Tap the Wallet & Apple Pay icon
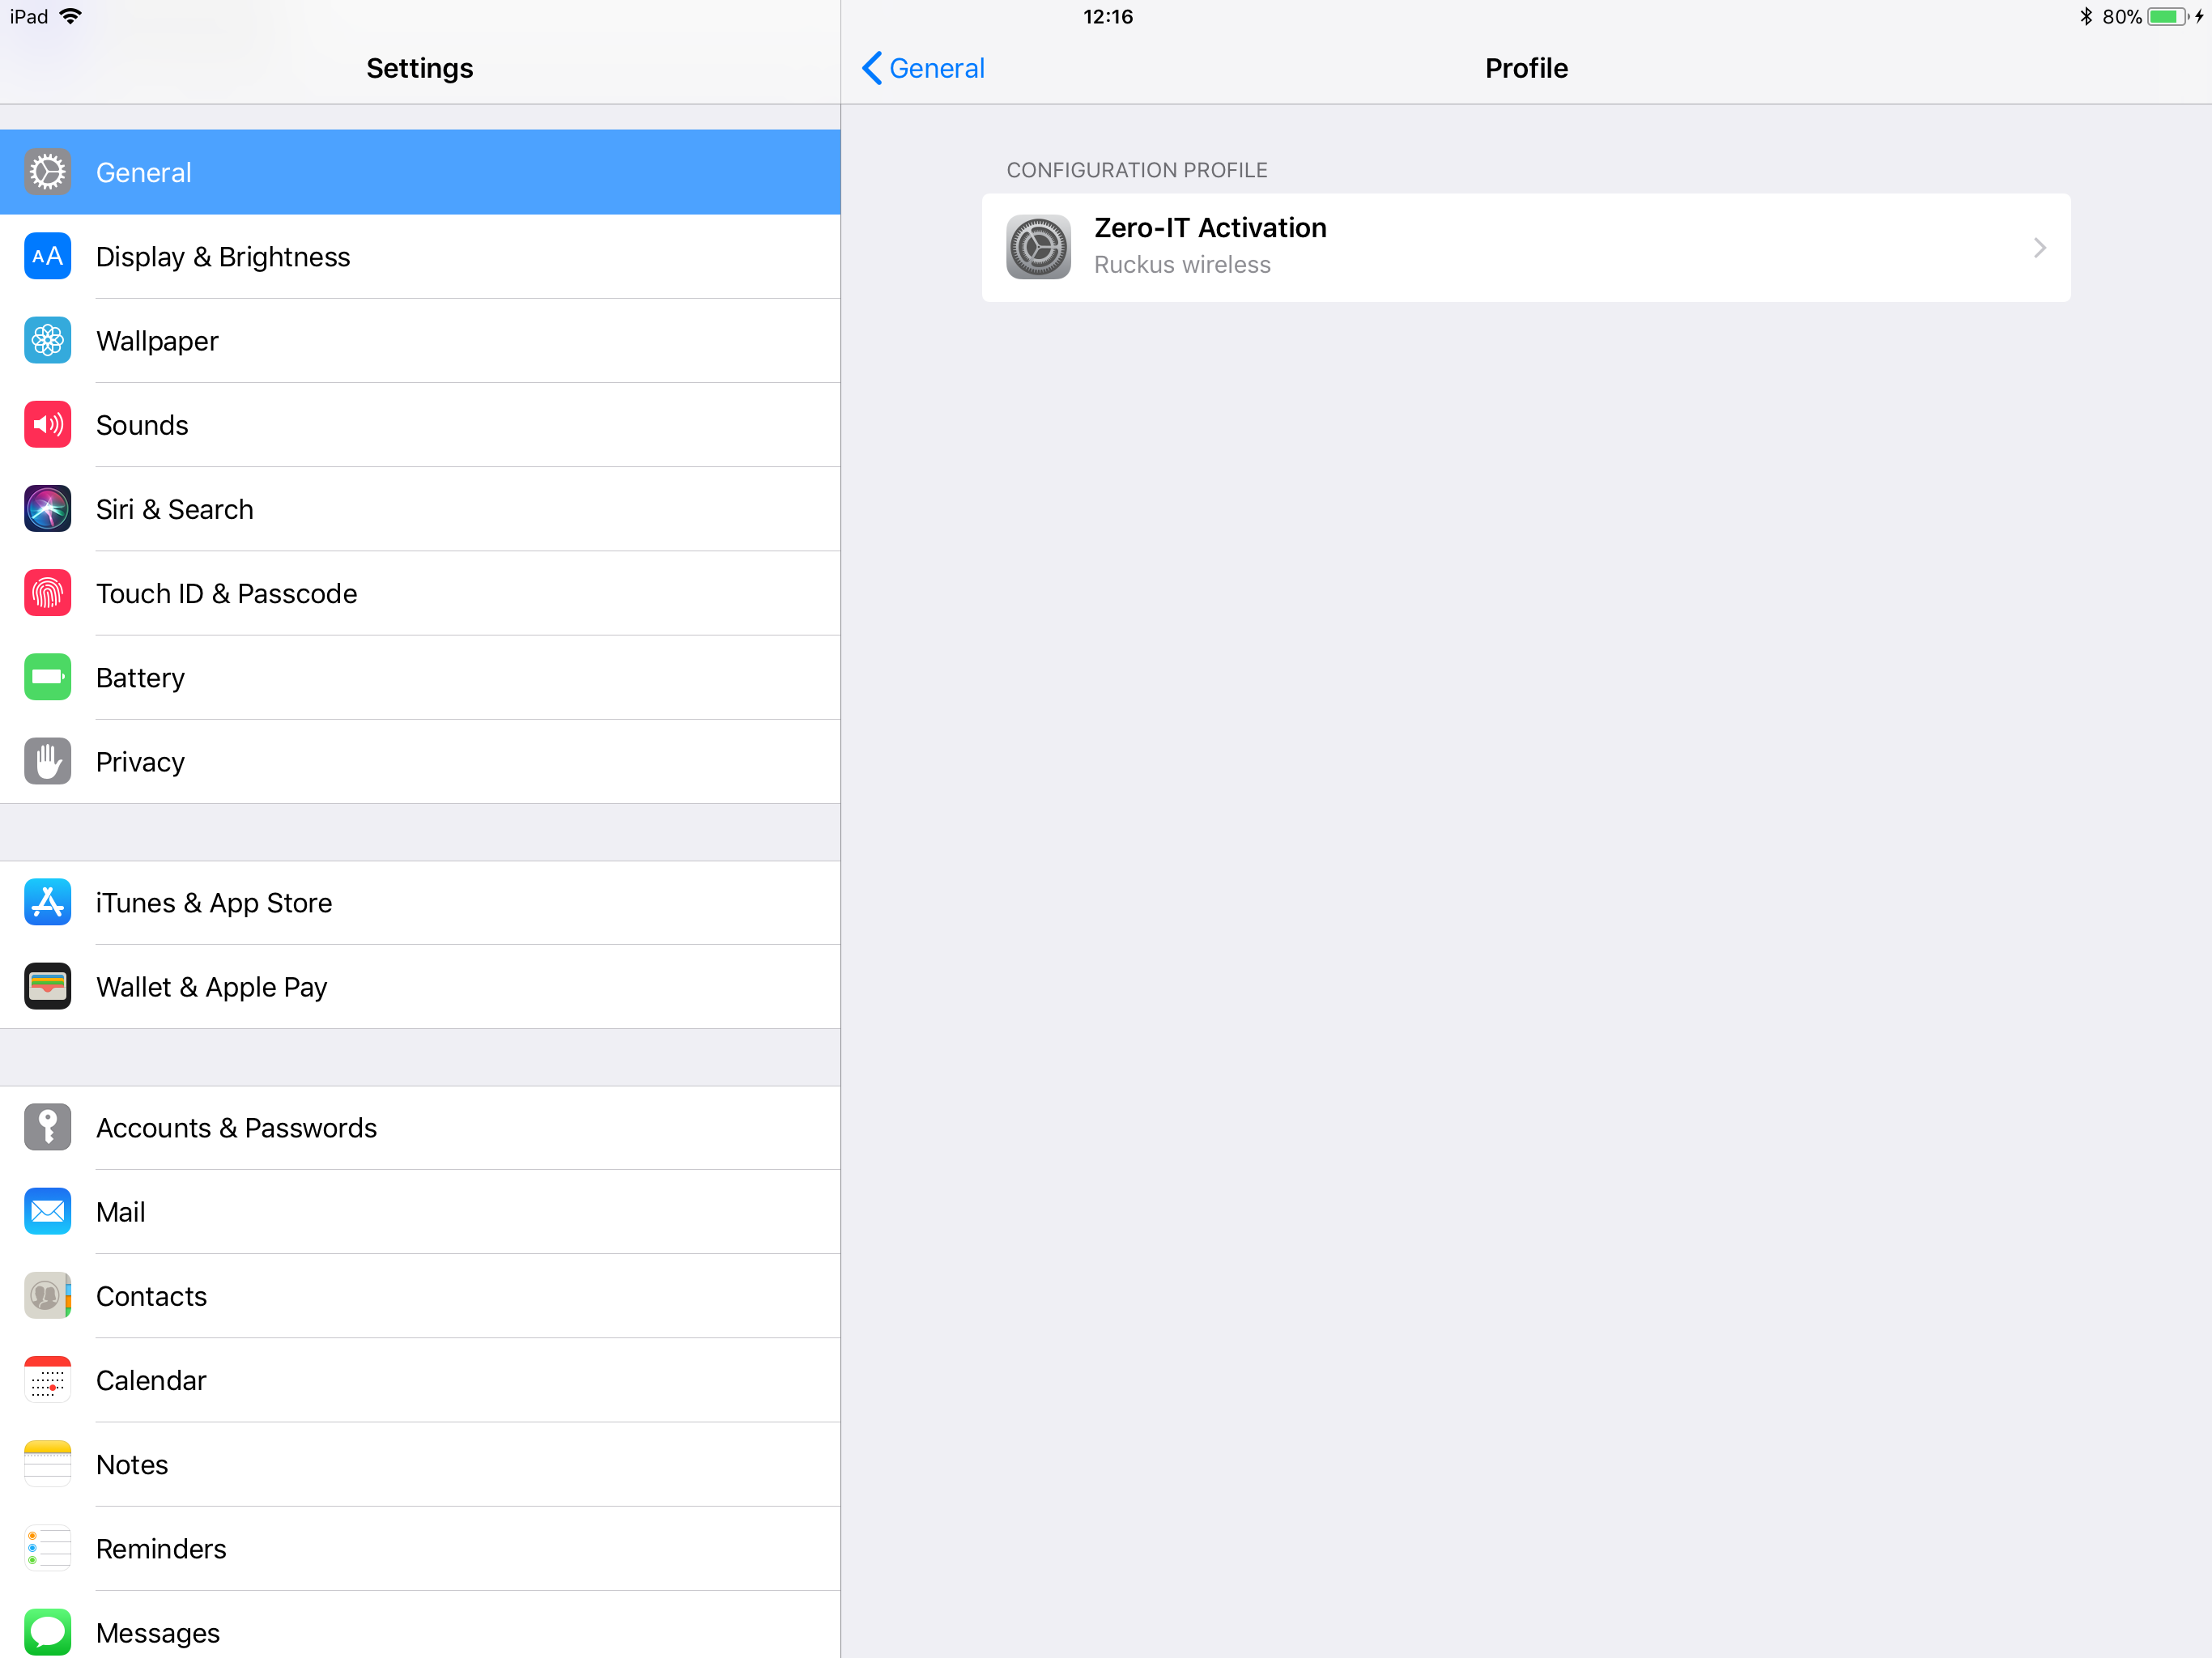The image size is (2212, 1658). coord(47,987)
